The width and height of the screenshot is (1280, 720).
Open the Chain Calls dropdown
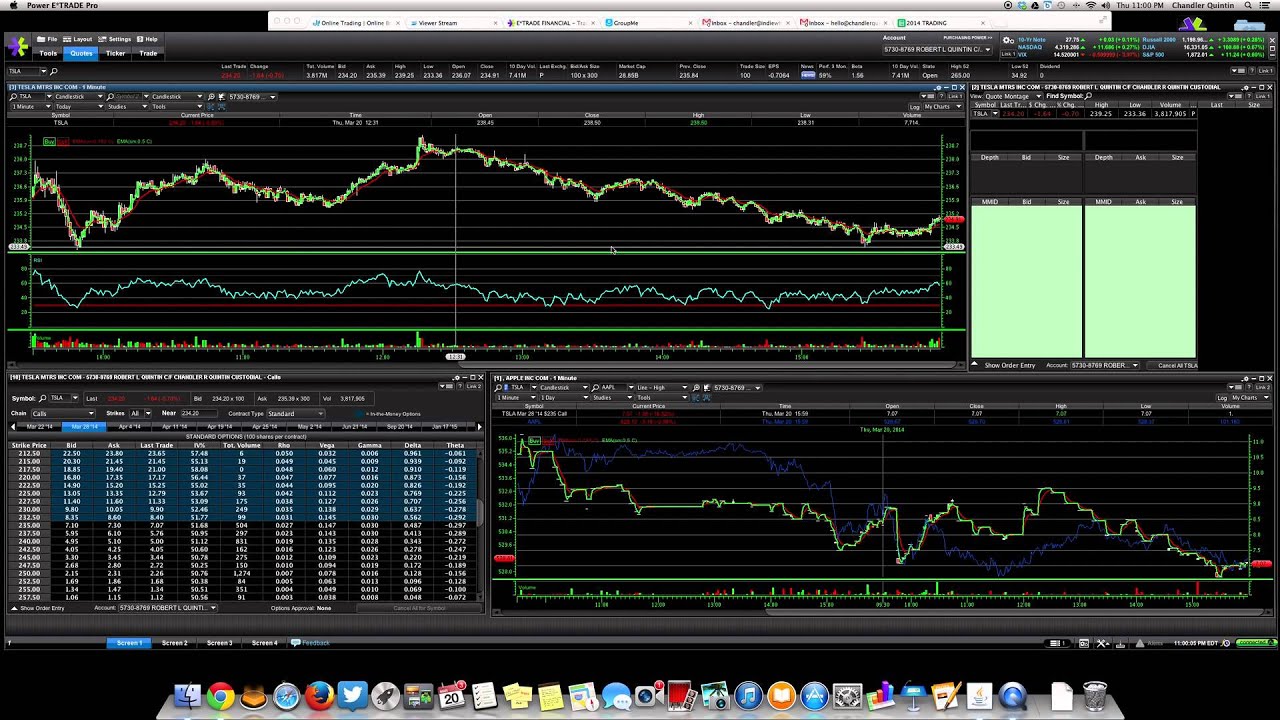click(x=63, y=414)
